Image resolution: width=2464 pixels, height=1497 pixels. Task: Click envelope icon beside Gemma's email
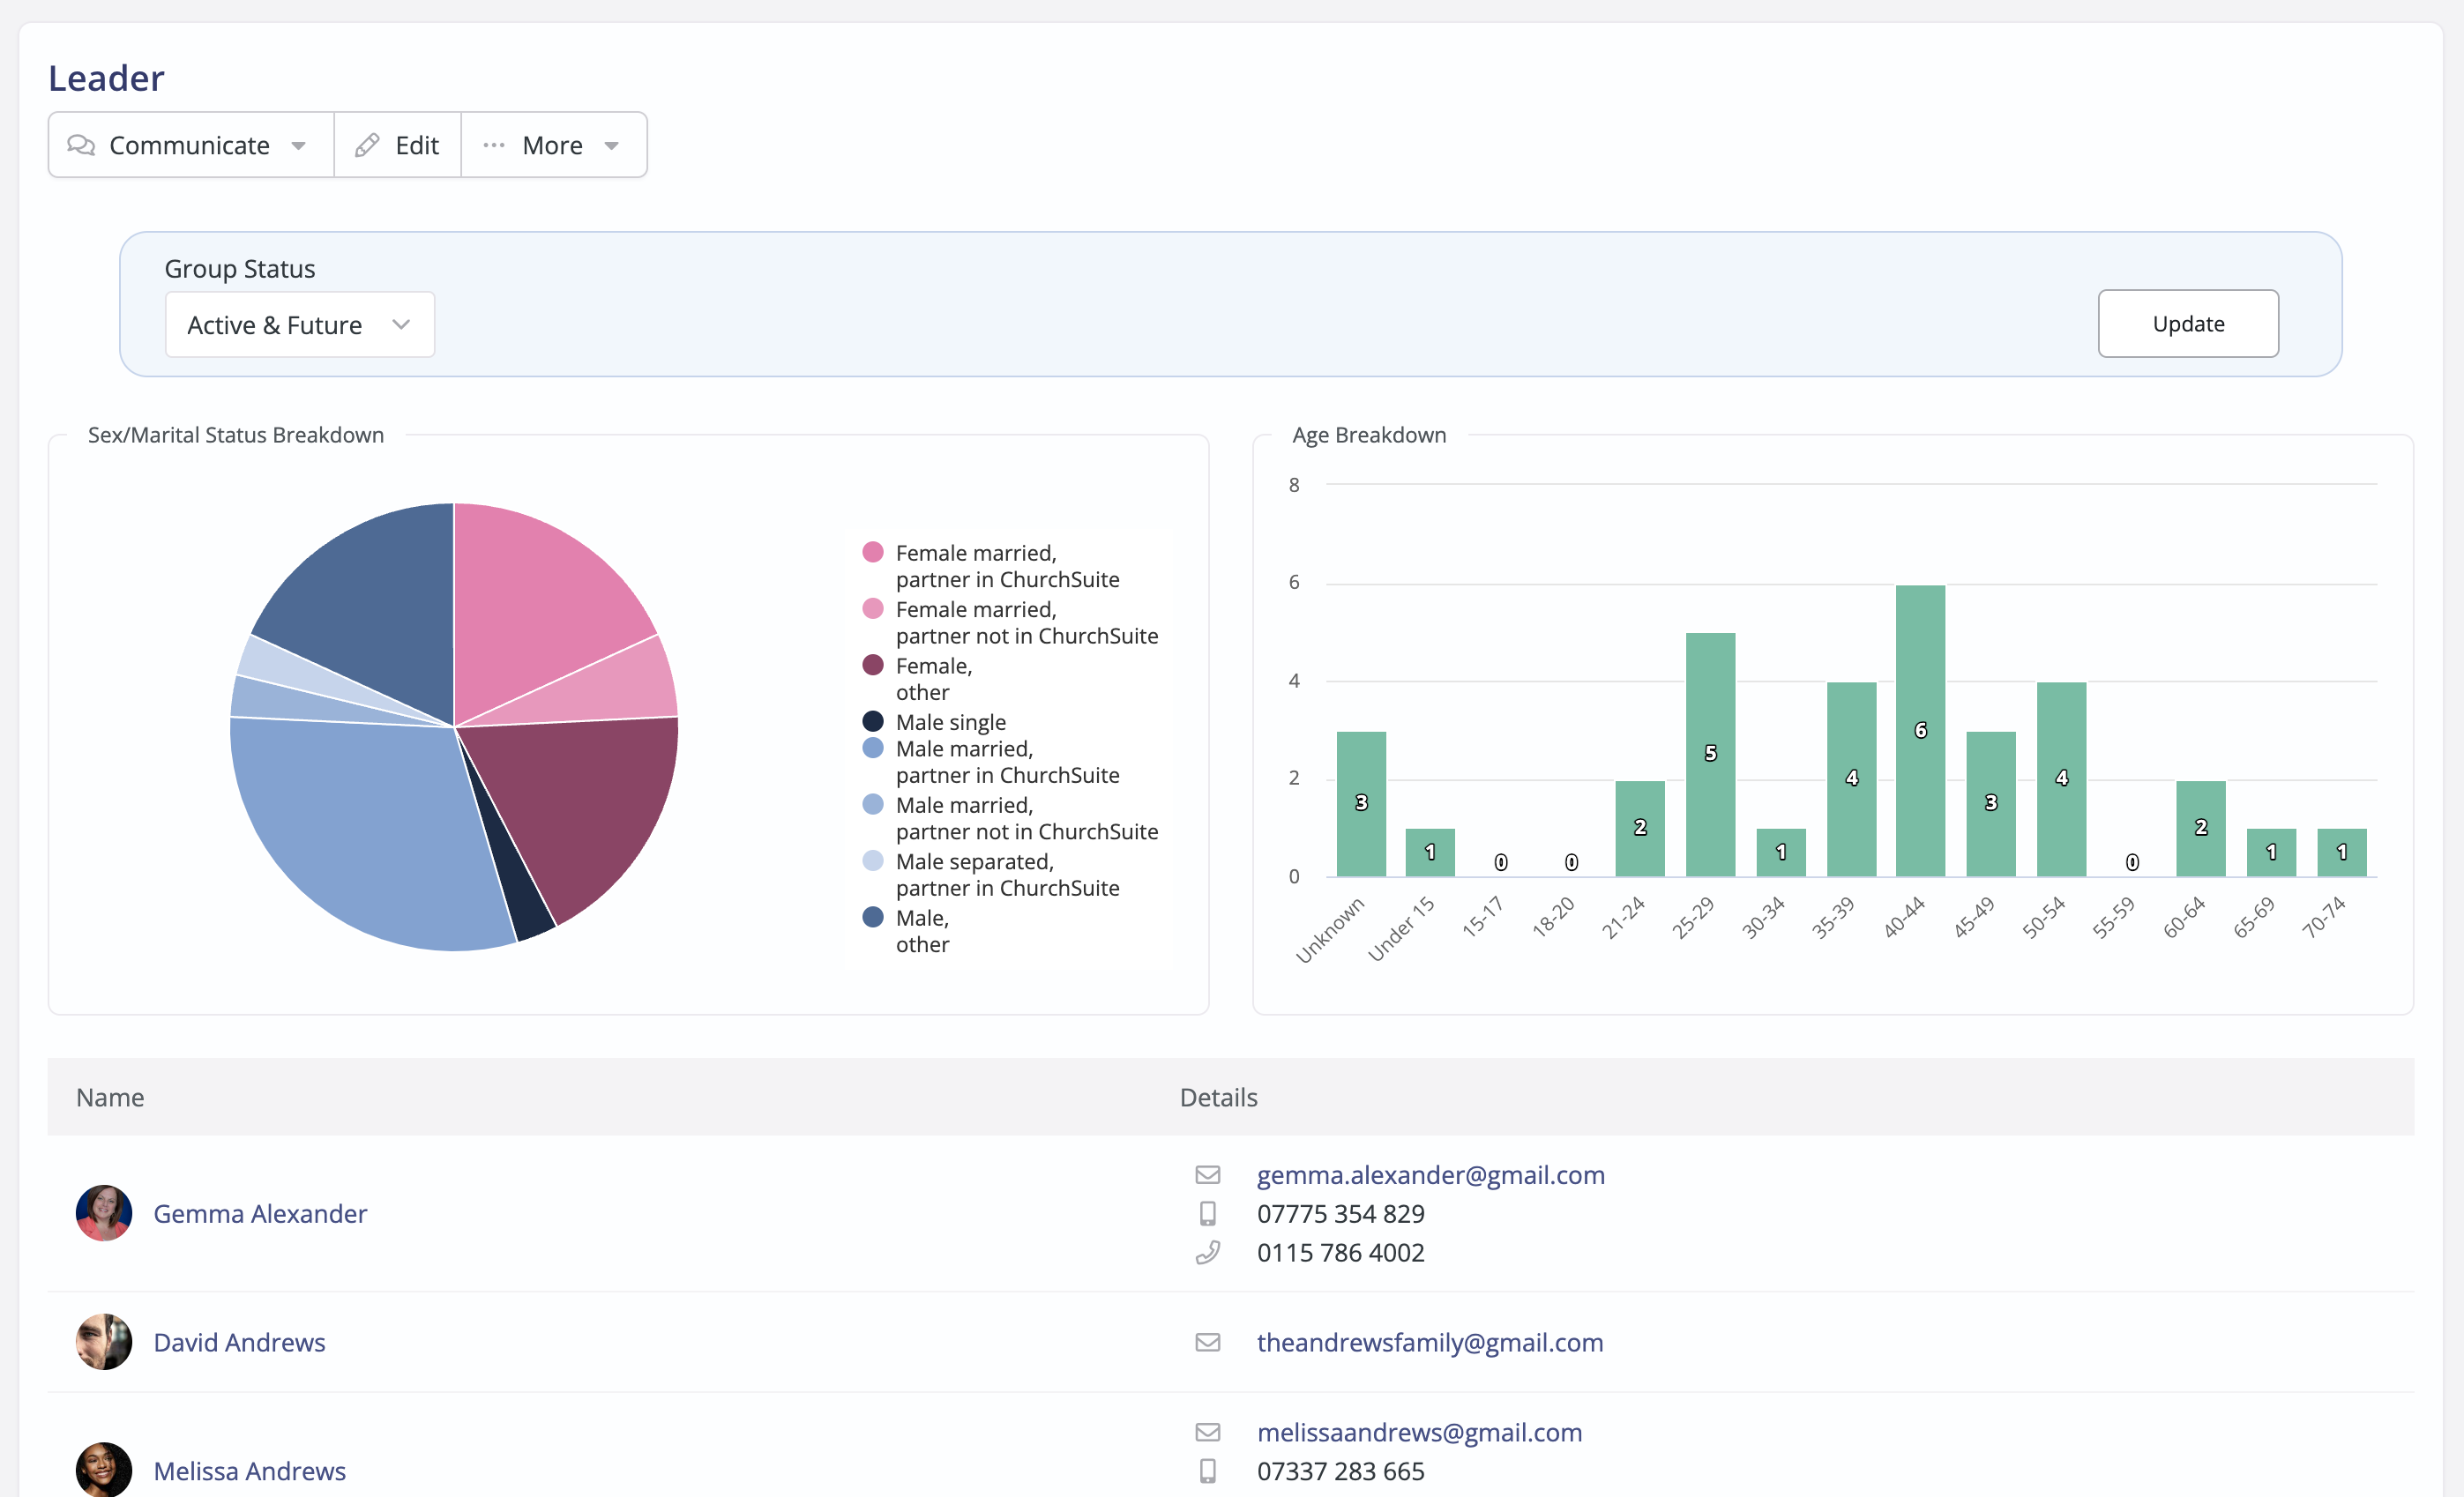(x=1207, y=1175)
